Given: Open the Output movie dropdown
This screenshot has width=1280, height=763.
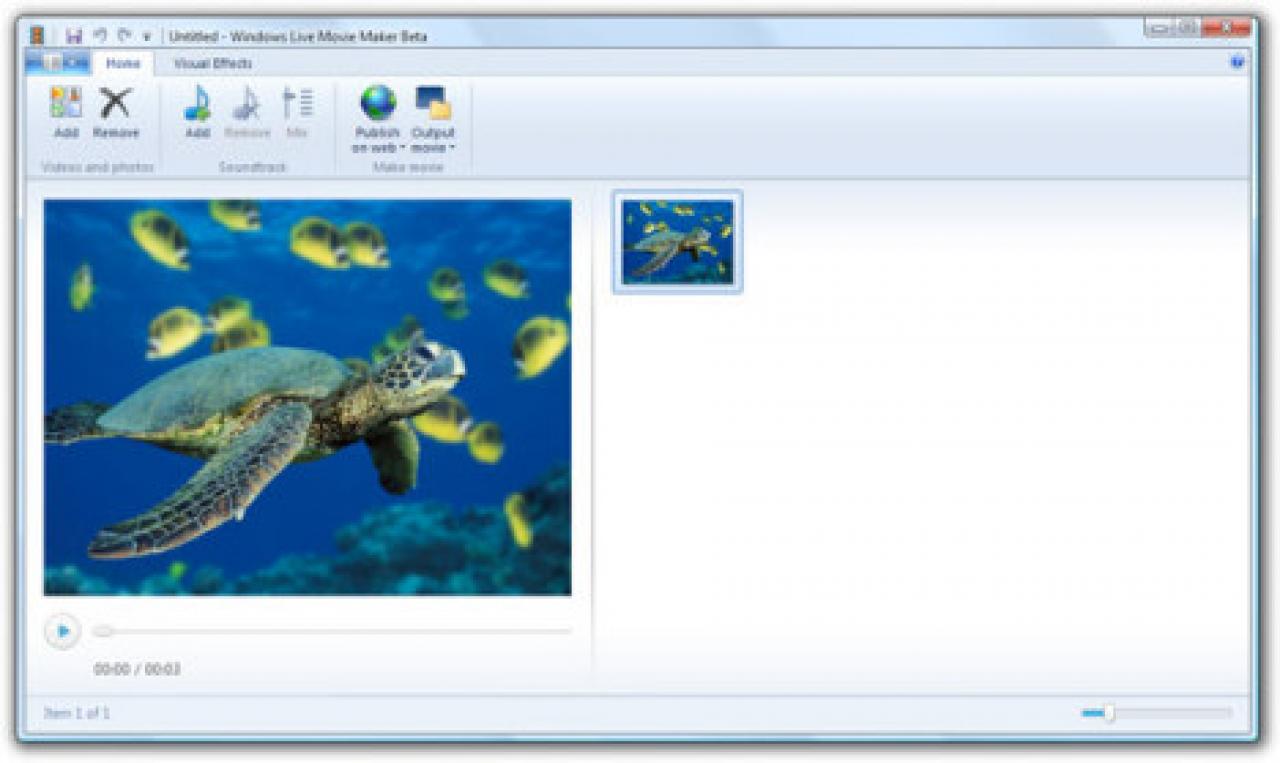Looking at the screenshot, I should (x=433, y=119).
